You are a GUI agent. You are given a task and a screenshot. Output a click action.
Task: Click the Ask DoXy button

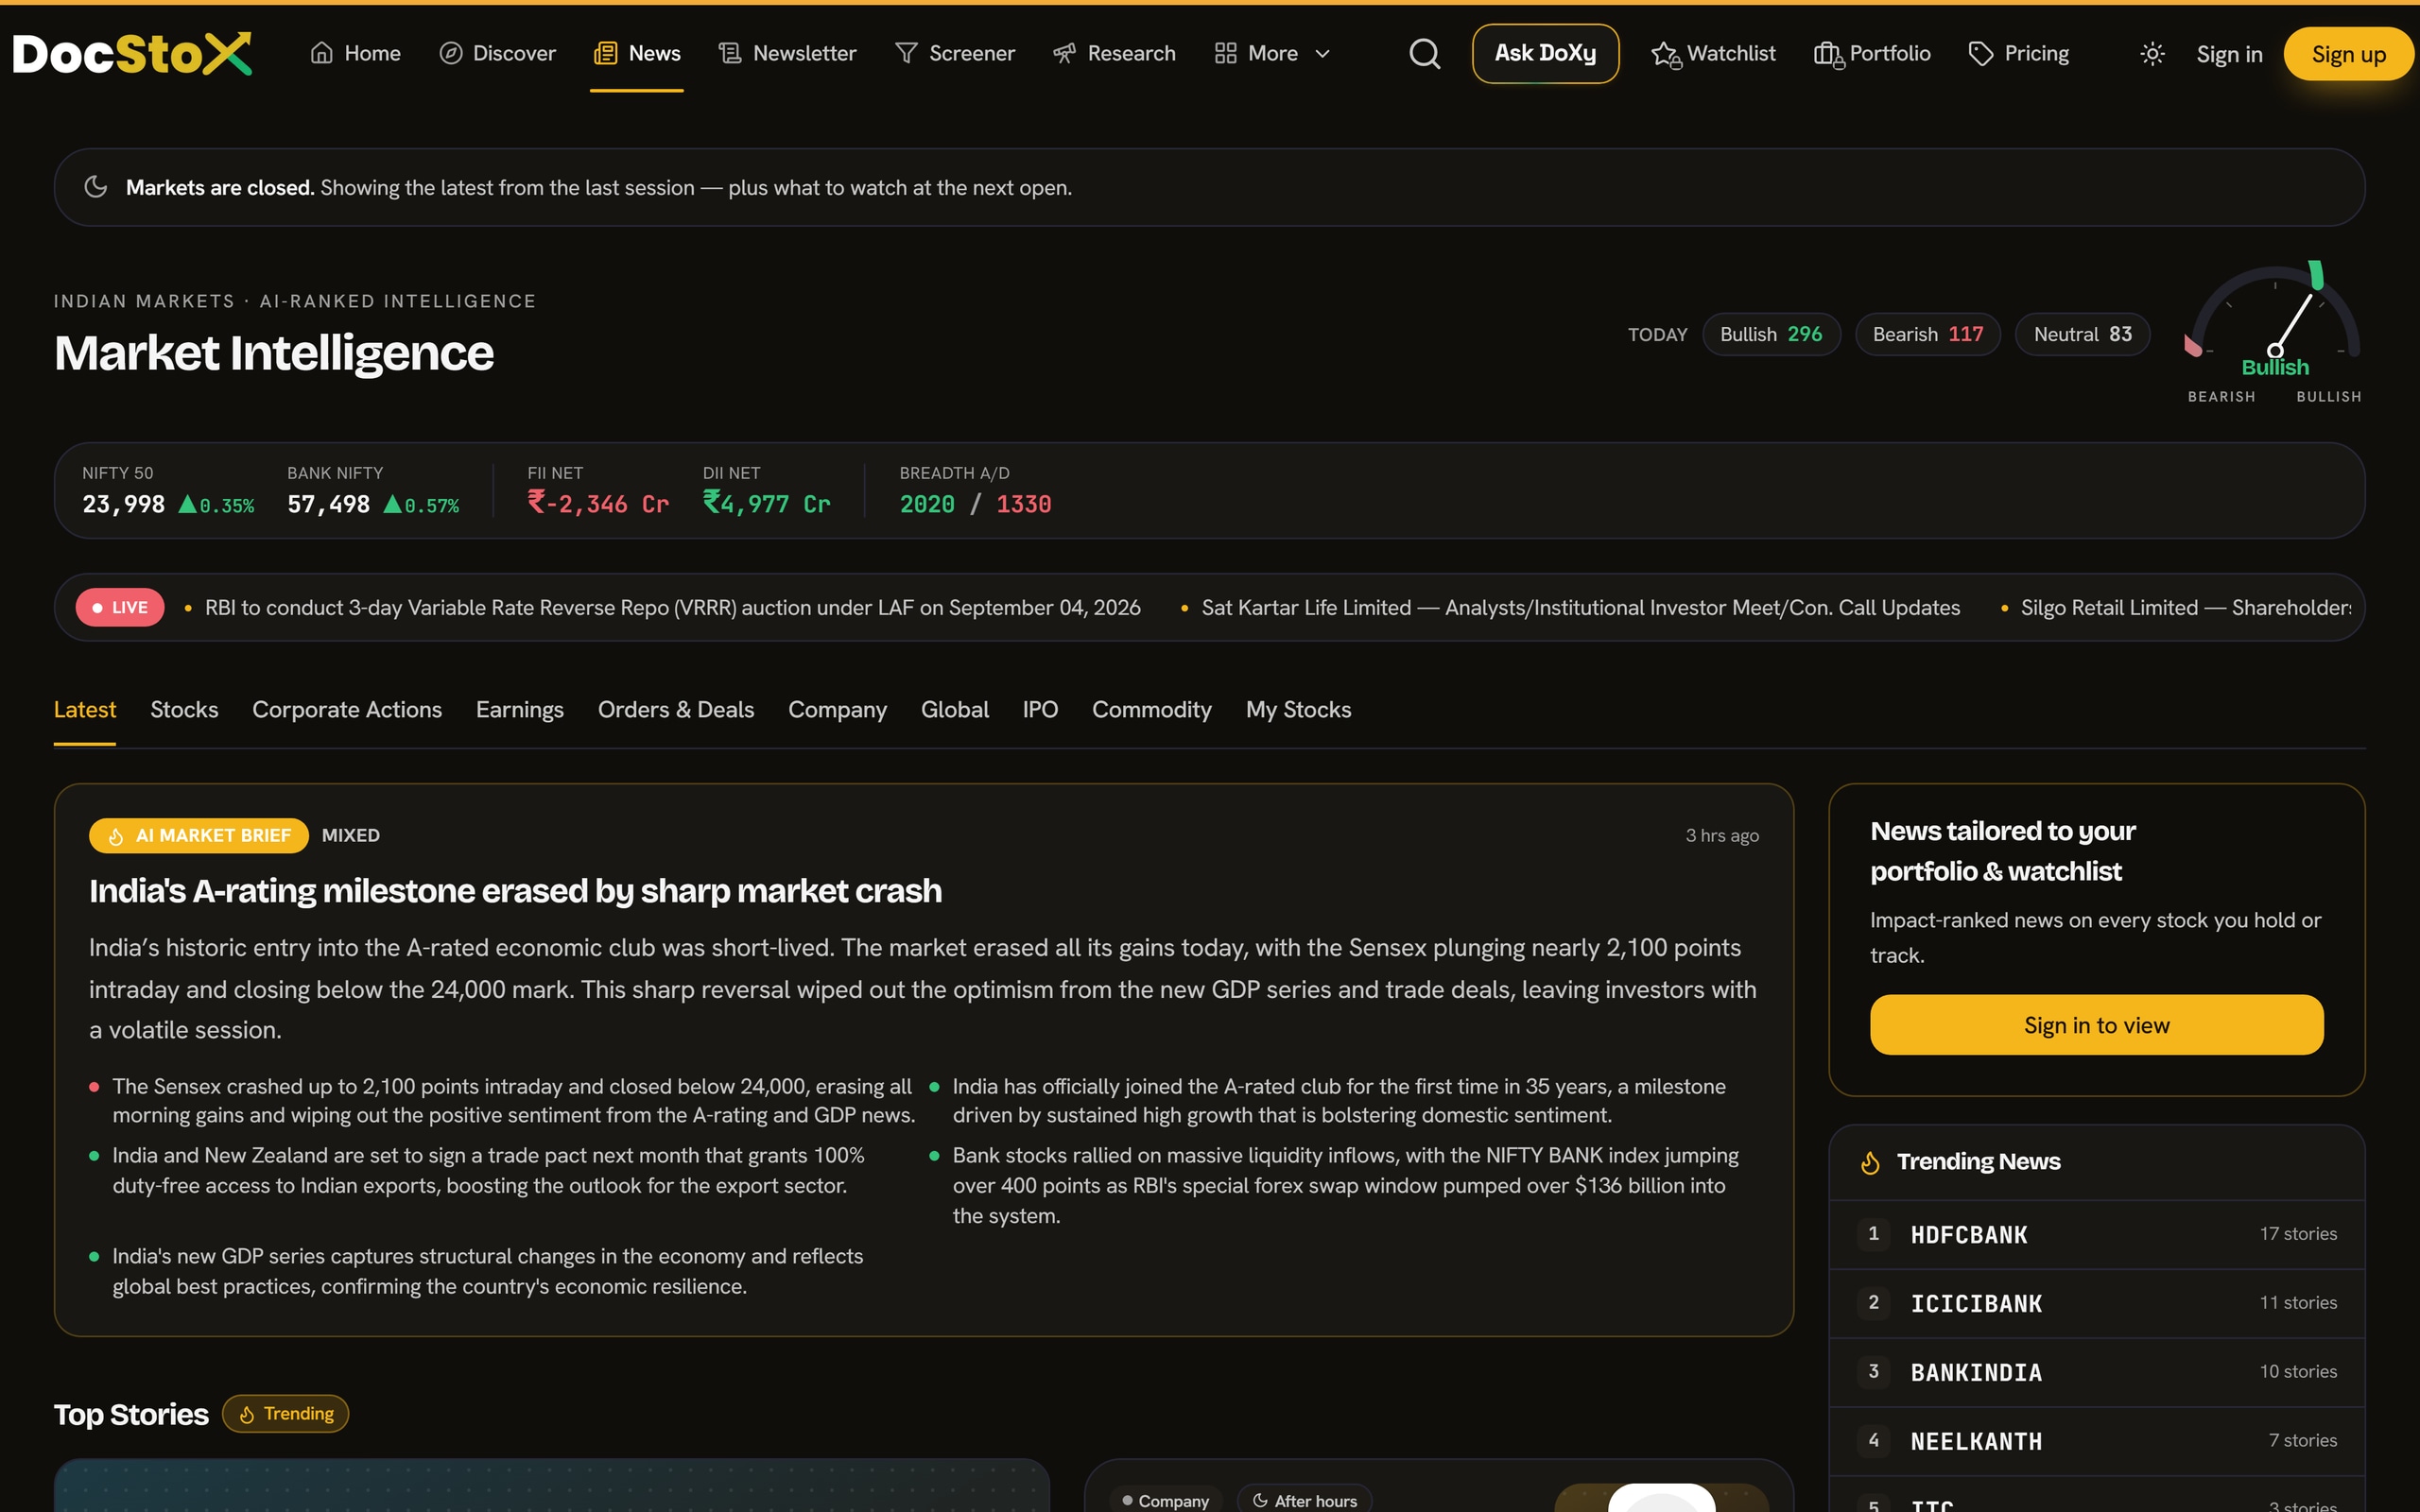pyautogui.click(x=1545, y=53)
